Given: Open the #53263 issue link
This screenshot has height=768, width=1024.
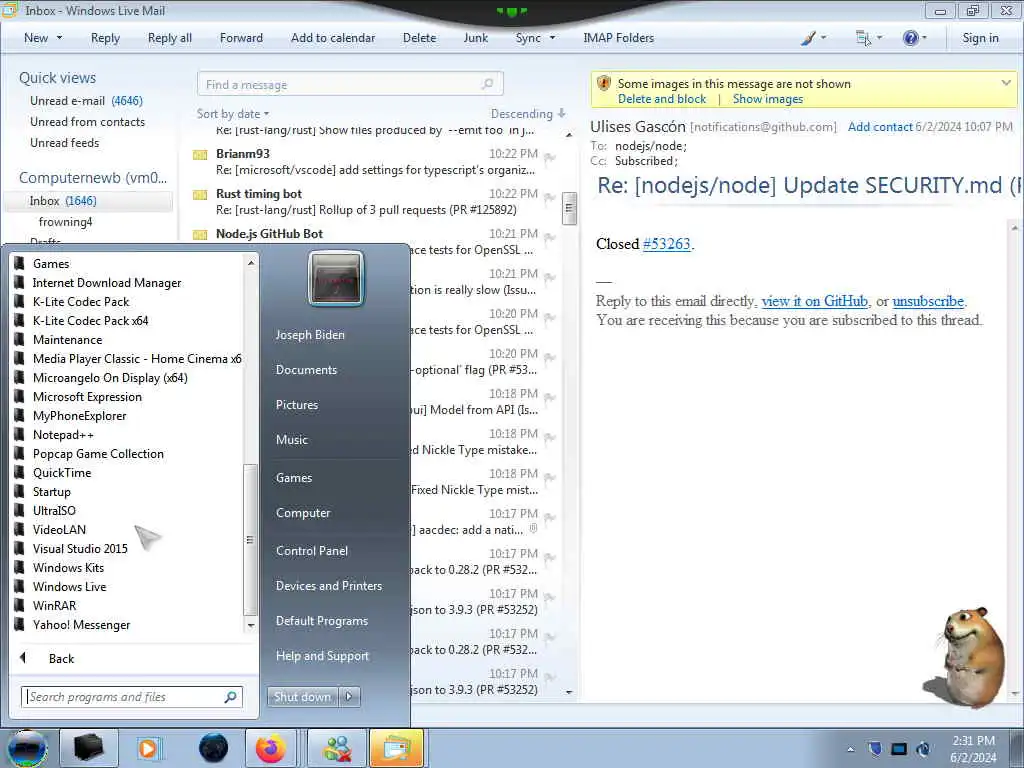Looking at the screenshot, I should click(x=666, y=244).
